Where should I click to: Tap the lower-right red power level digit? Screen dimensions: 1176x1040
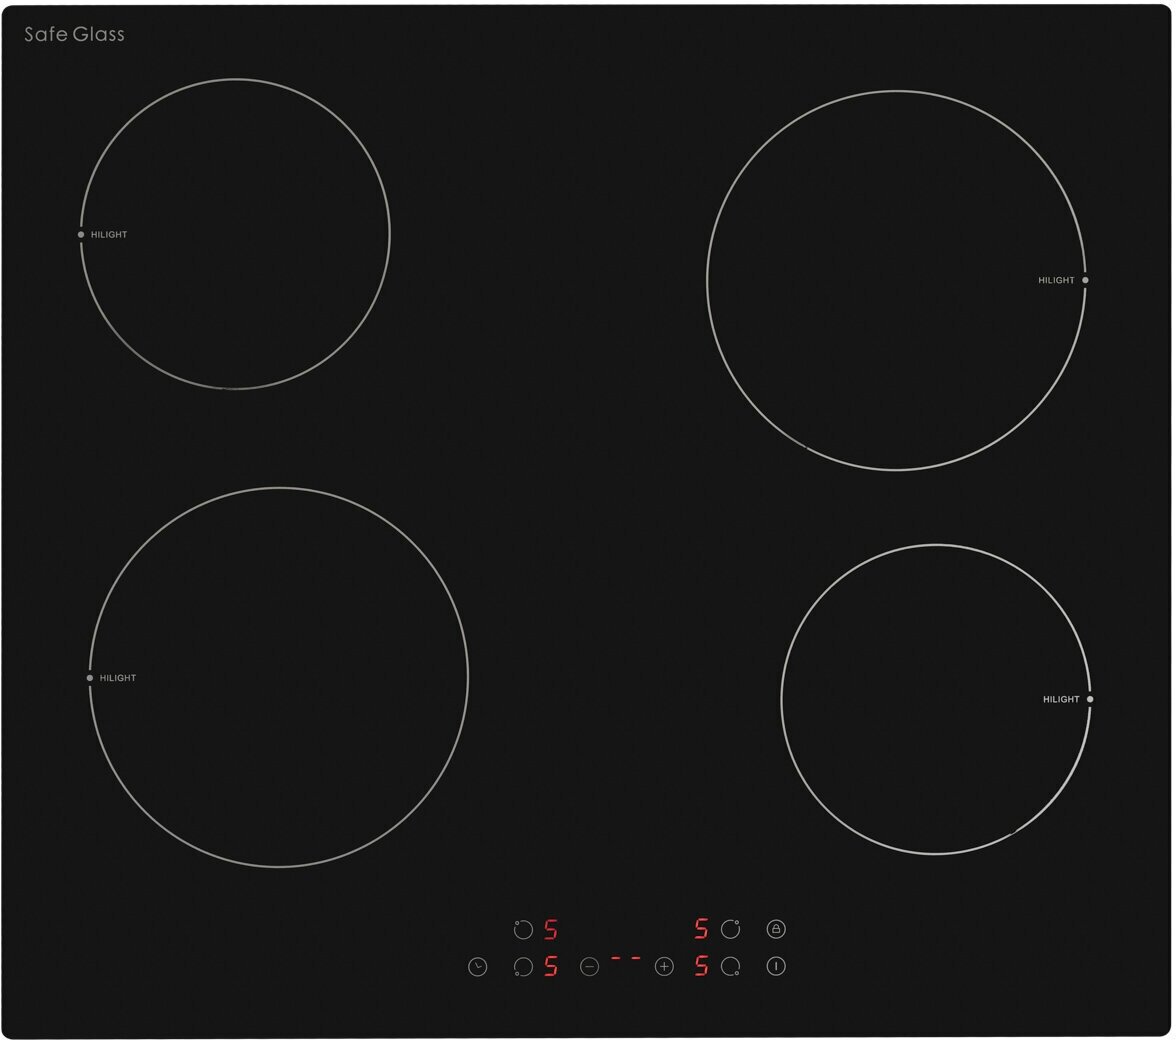tap(701, 966)
